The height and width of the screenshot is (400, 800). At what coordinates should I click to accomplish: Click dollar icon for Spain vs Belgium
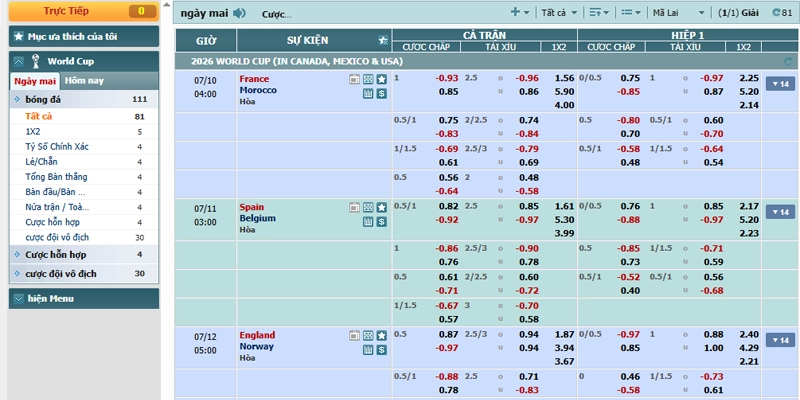[x=382, y=221]
